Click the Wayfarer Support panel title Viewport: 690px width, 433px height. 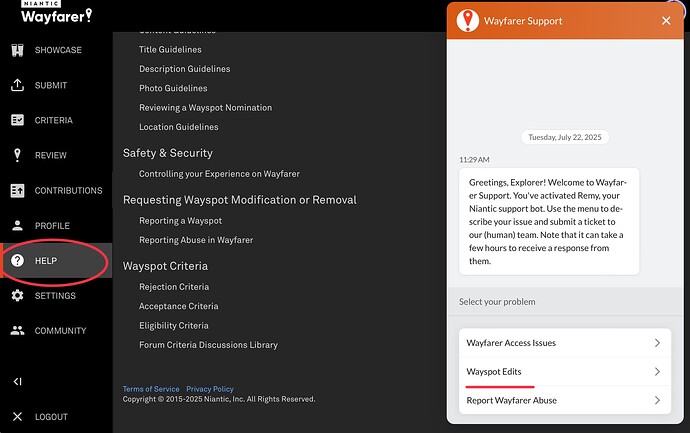click(x=523, y=21)
